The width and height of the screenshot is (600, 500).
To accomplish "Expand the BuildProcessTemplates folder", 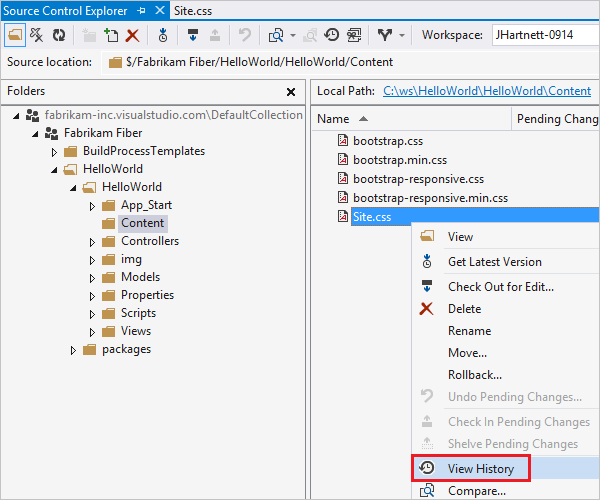I will (54, 152).
